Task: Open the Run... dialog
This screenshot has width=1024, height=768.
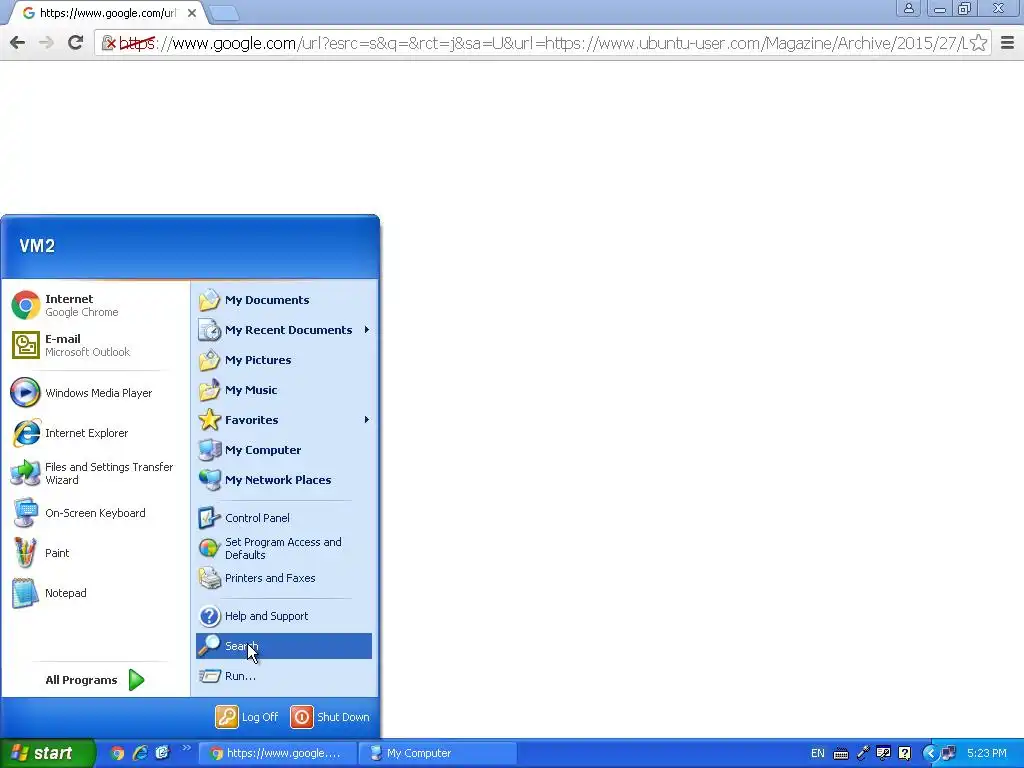Action: pos(284,676)
